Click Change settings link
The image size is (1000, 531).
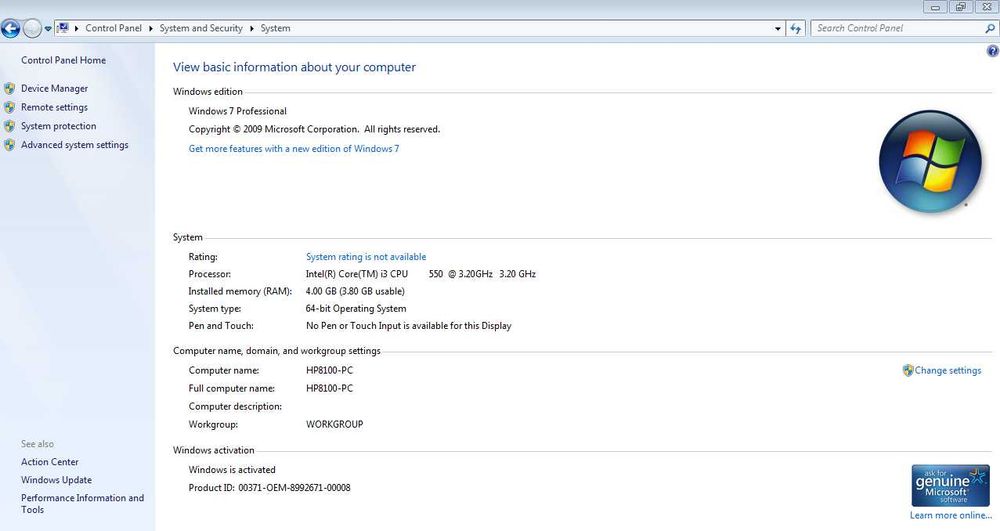pos(948,370)
